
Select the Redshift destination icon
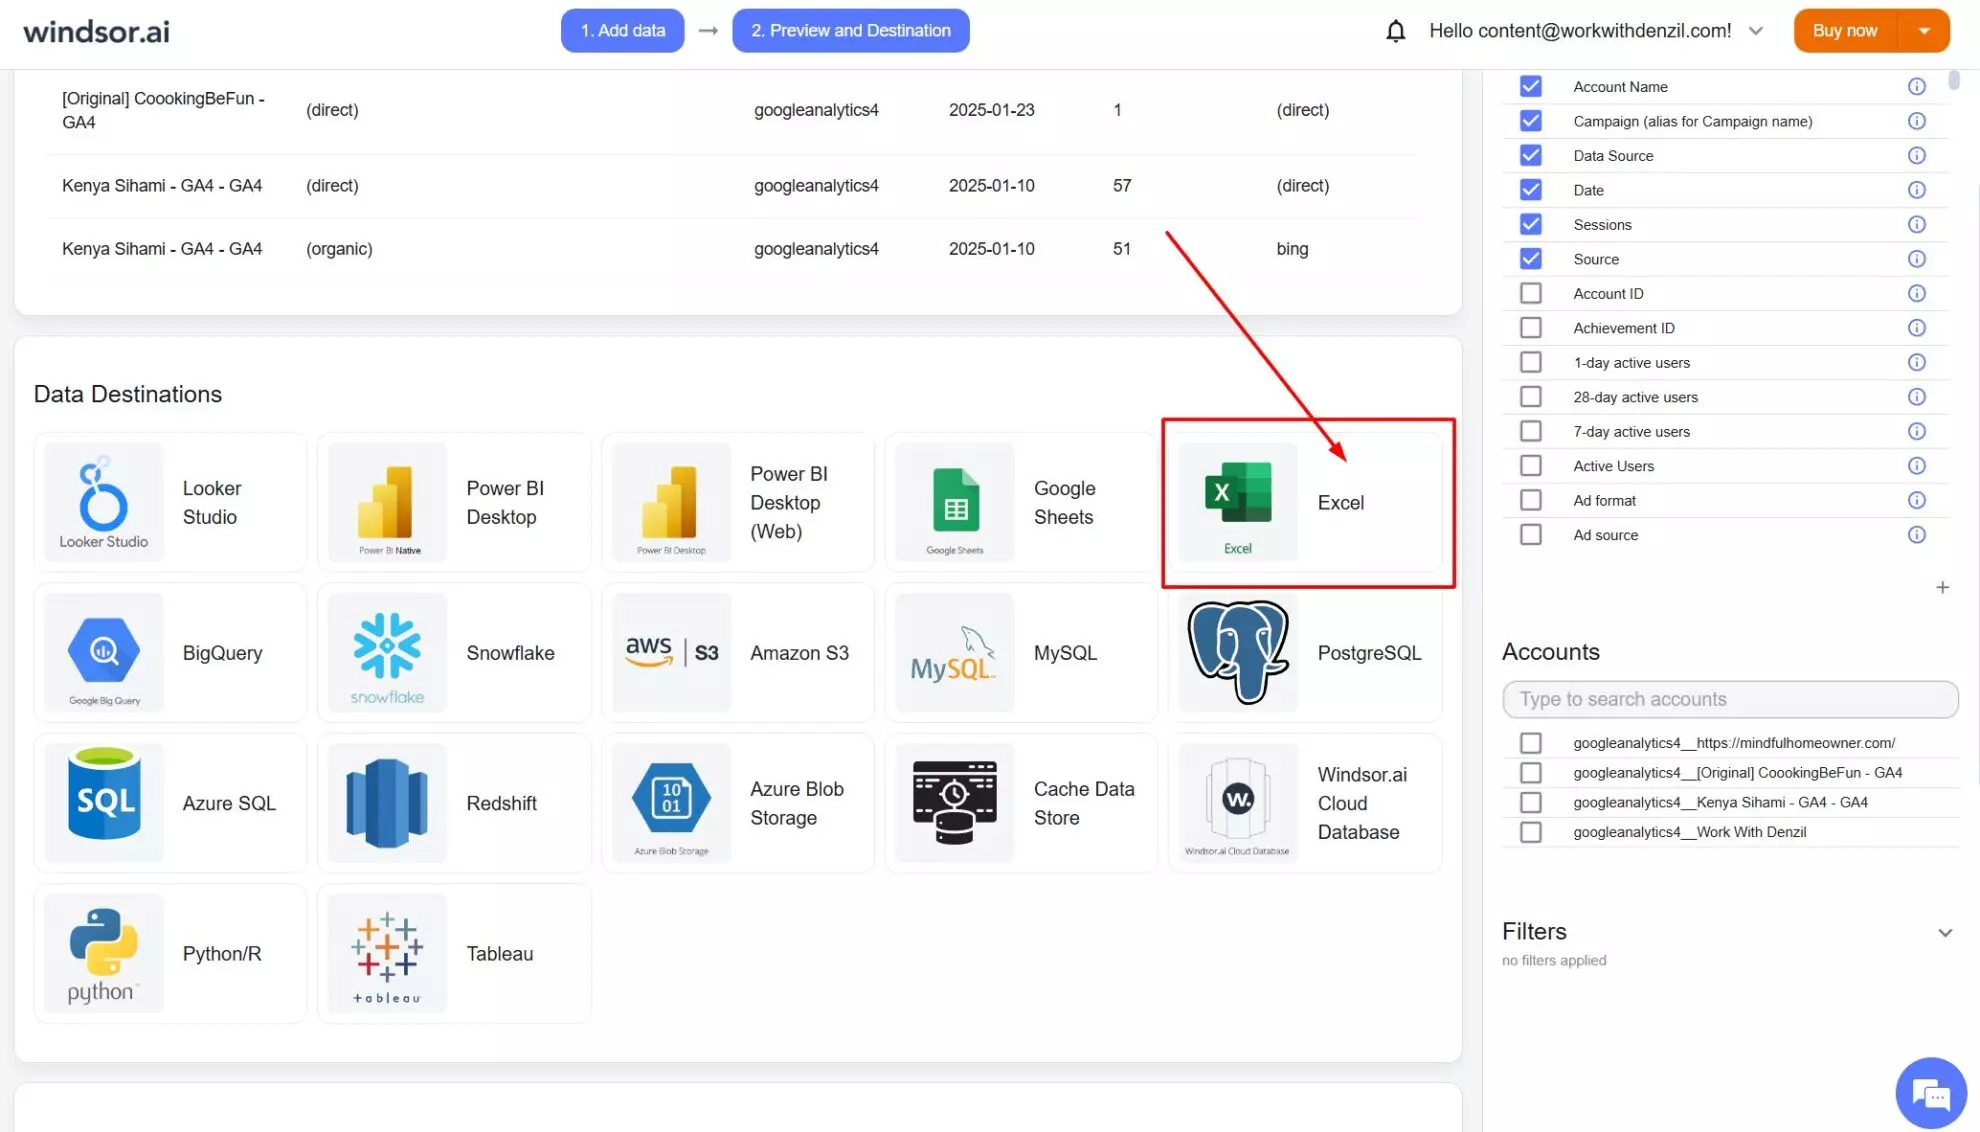(x=388, y=803)
